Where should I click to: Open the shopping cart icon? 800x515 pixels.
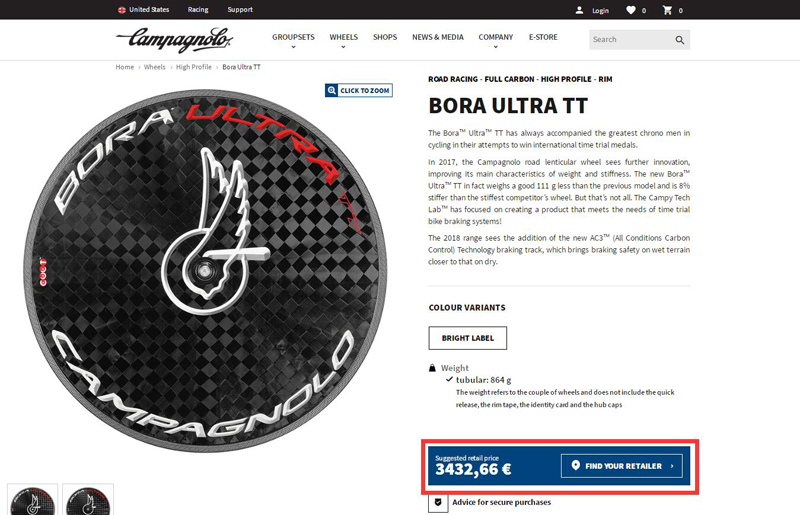(x=667, y=10)
